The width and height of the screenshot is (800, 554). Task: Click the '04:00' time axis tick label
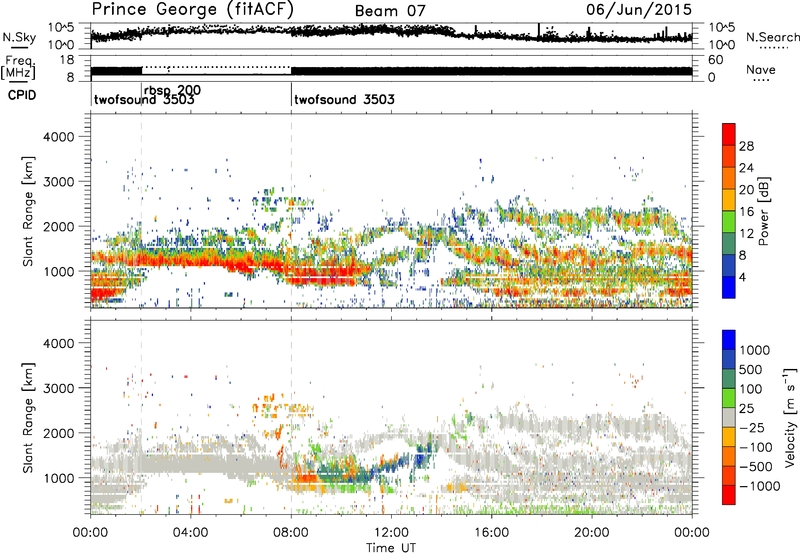coord(191,532)
